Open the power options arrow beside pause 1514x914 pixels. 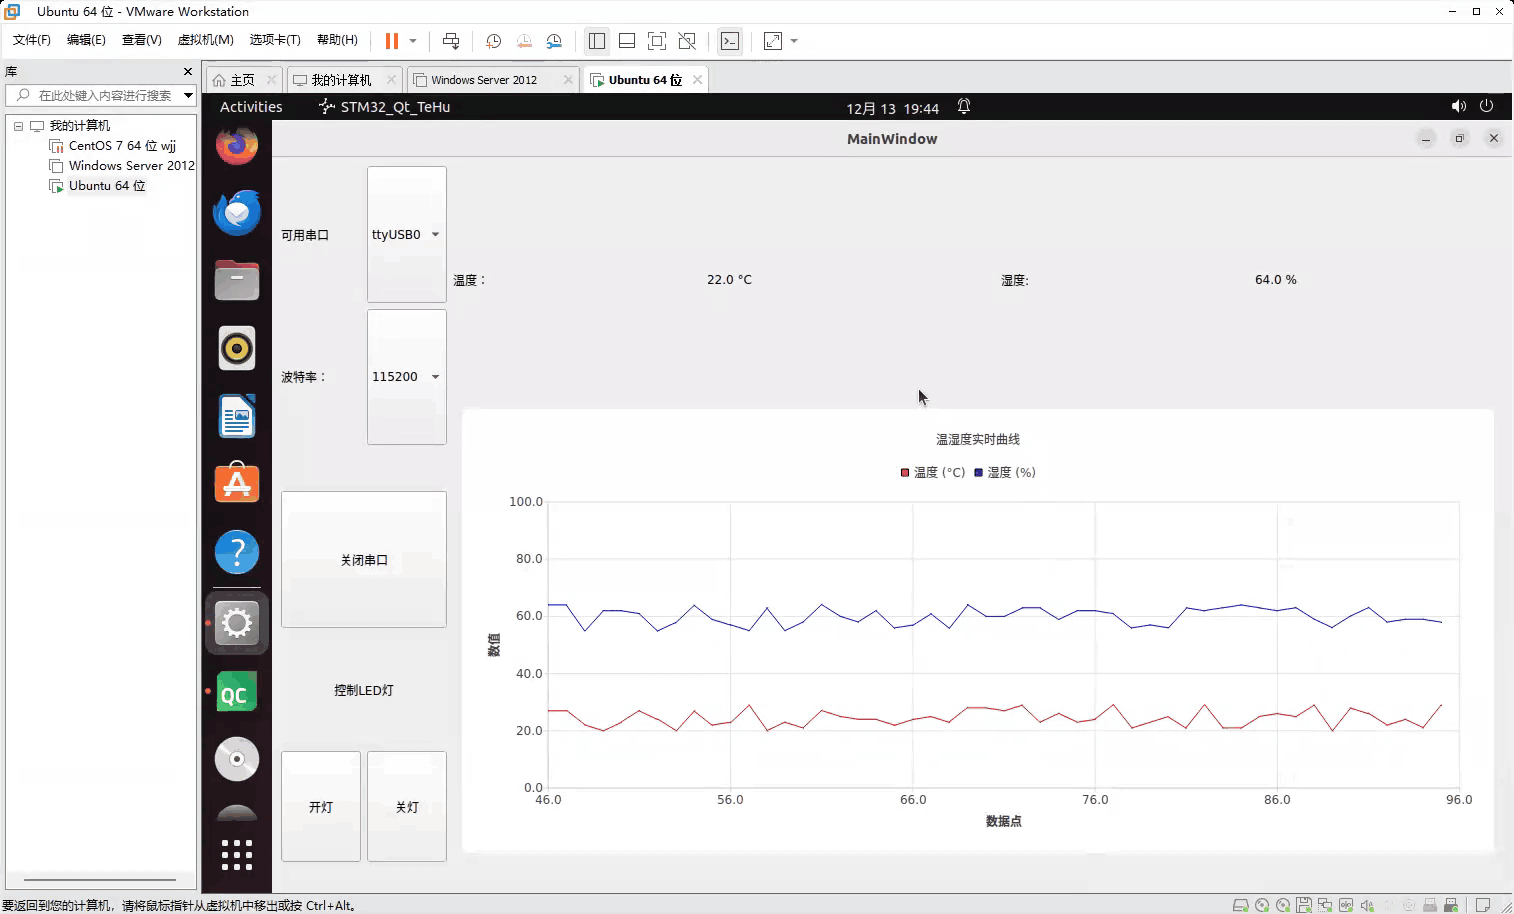click(413, 41)
